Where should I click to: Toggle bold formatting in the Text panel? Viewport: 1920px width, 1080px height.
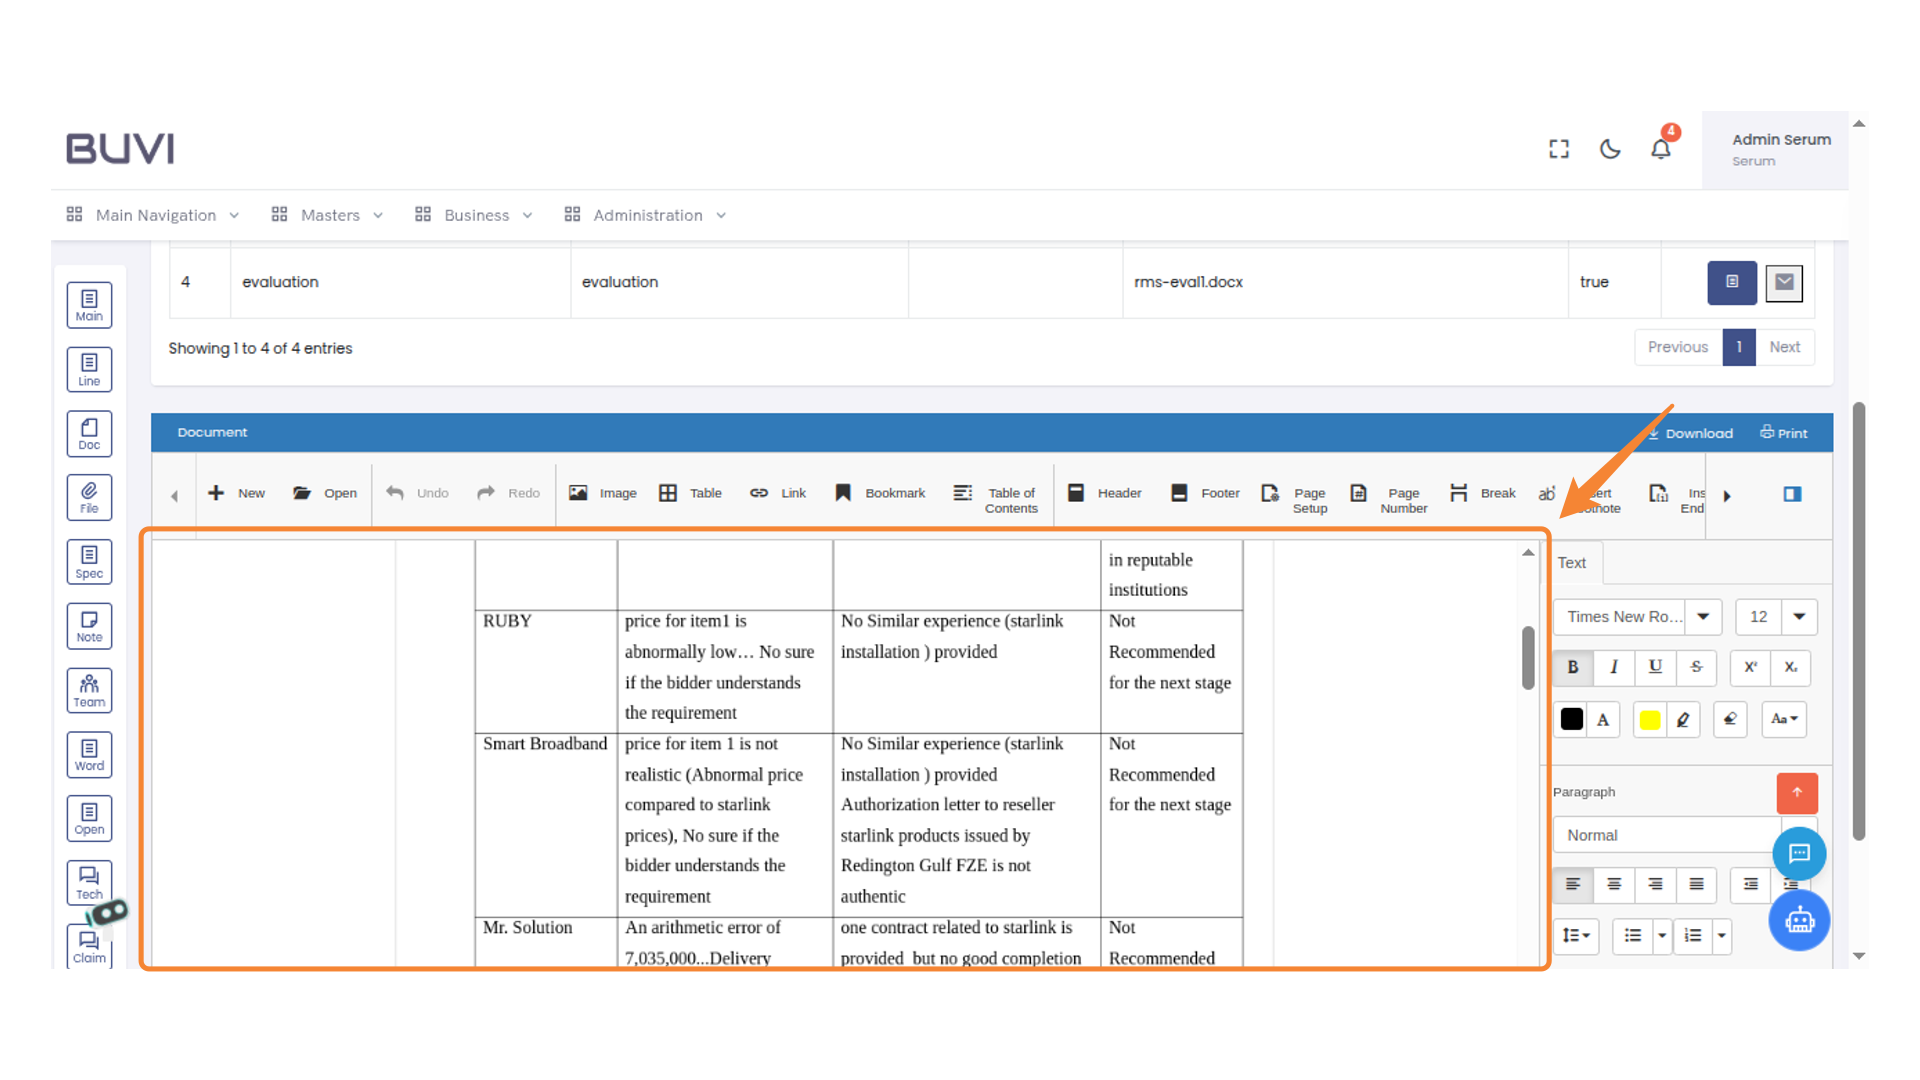(x=1572, y=667)
